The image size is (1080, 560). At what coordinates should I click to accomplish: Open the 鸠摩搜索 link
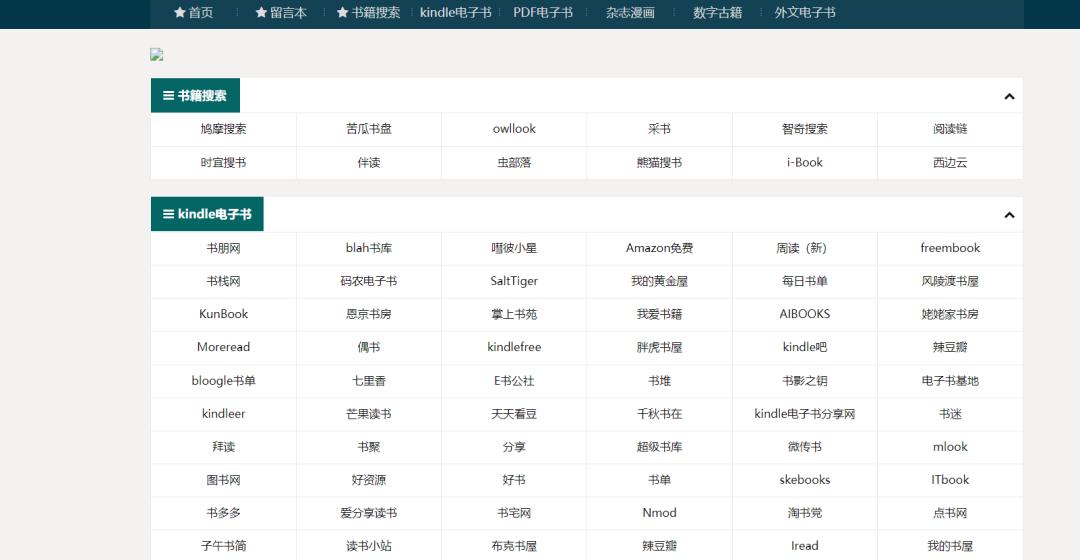pos(223,129)
